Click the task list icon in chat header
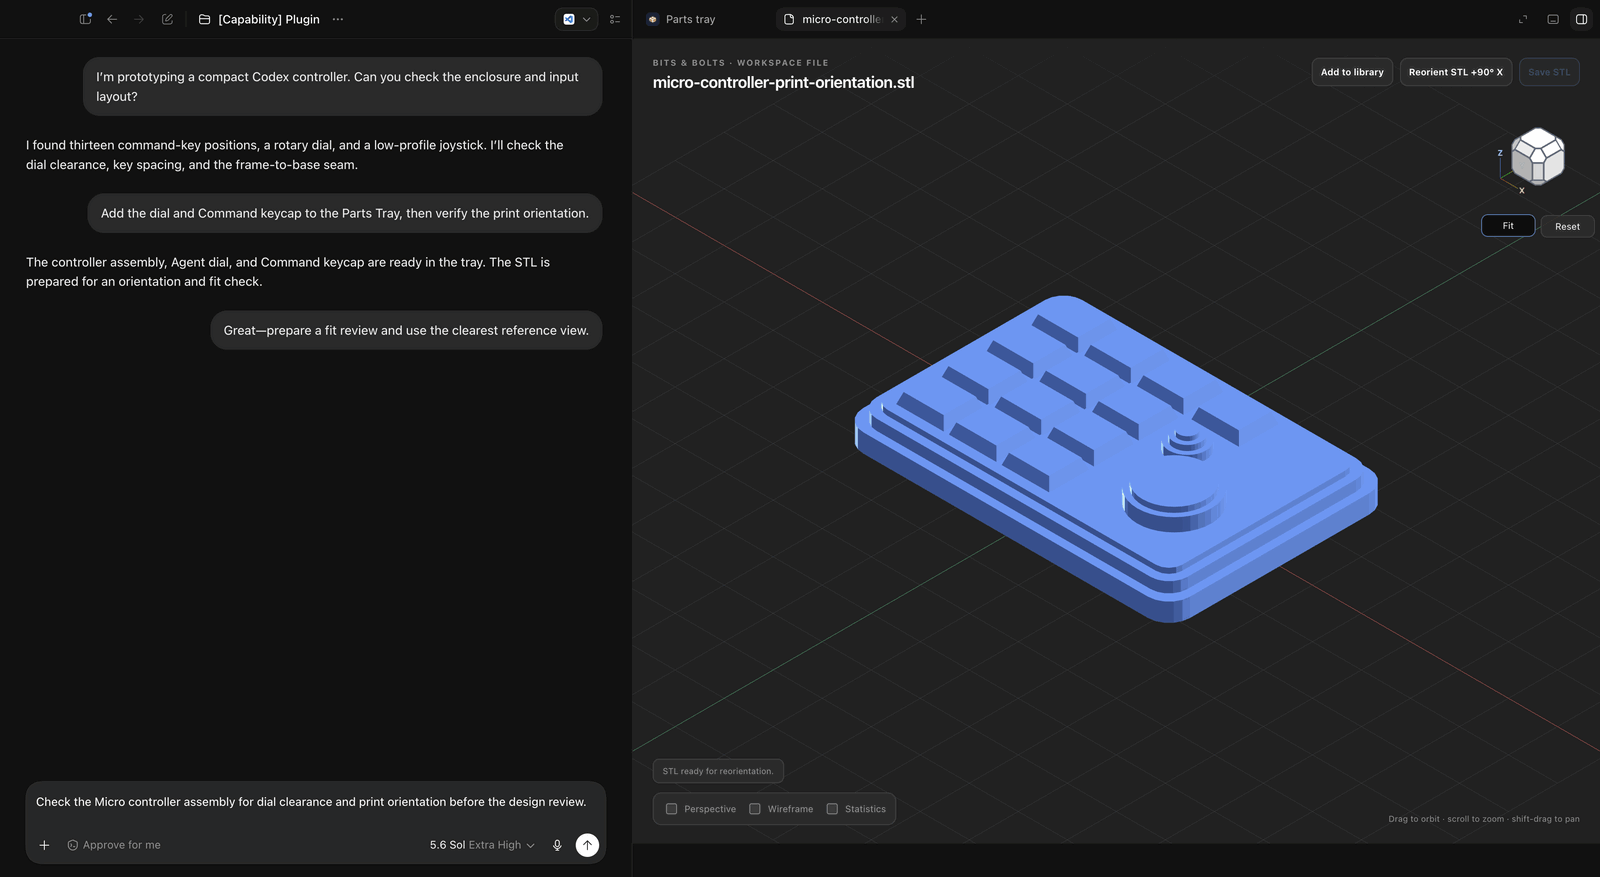The image size is (1600, 877). [x=615, y=19]
